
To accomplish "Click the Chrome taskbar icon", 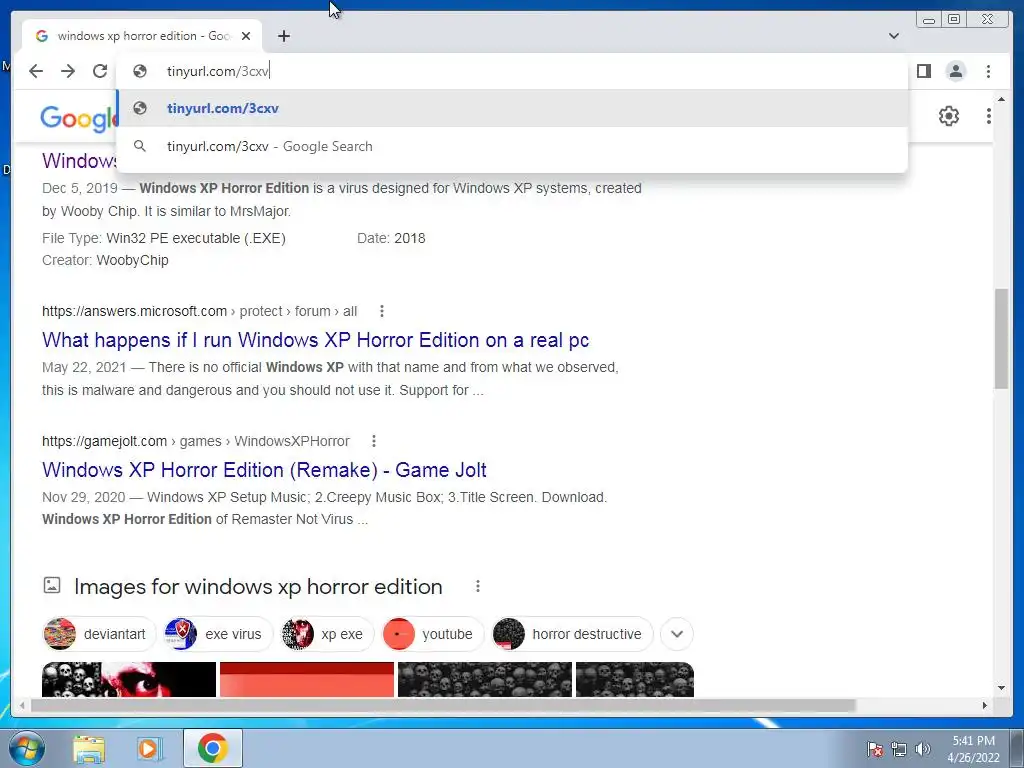I will point(212,748).
